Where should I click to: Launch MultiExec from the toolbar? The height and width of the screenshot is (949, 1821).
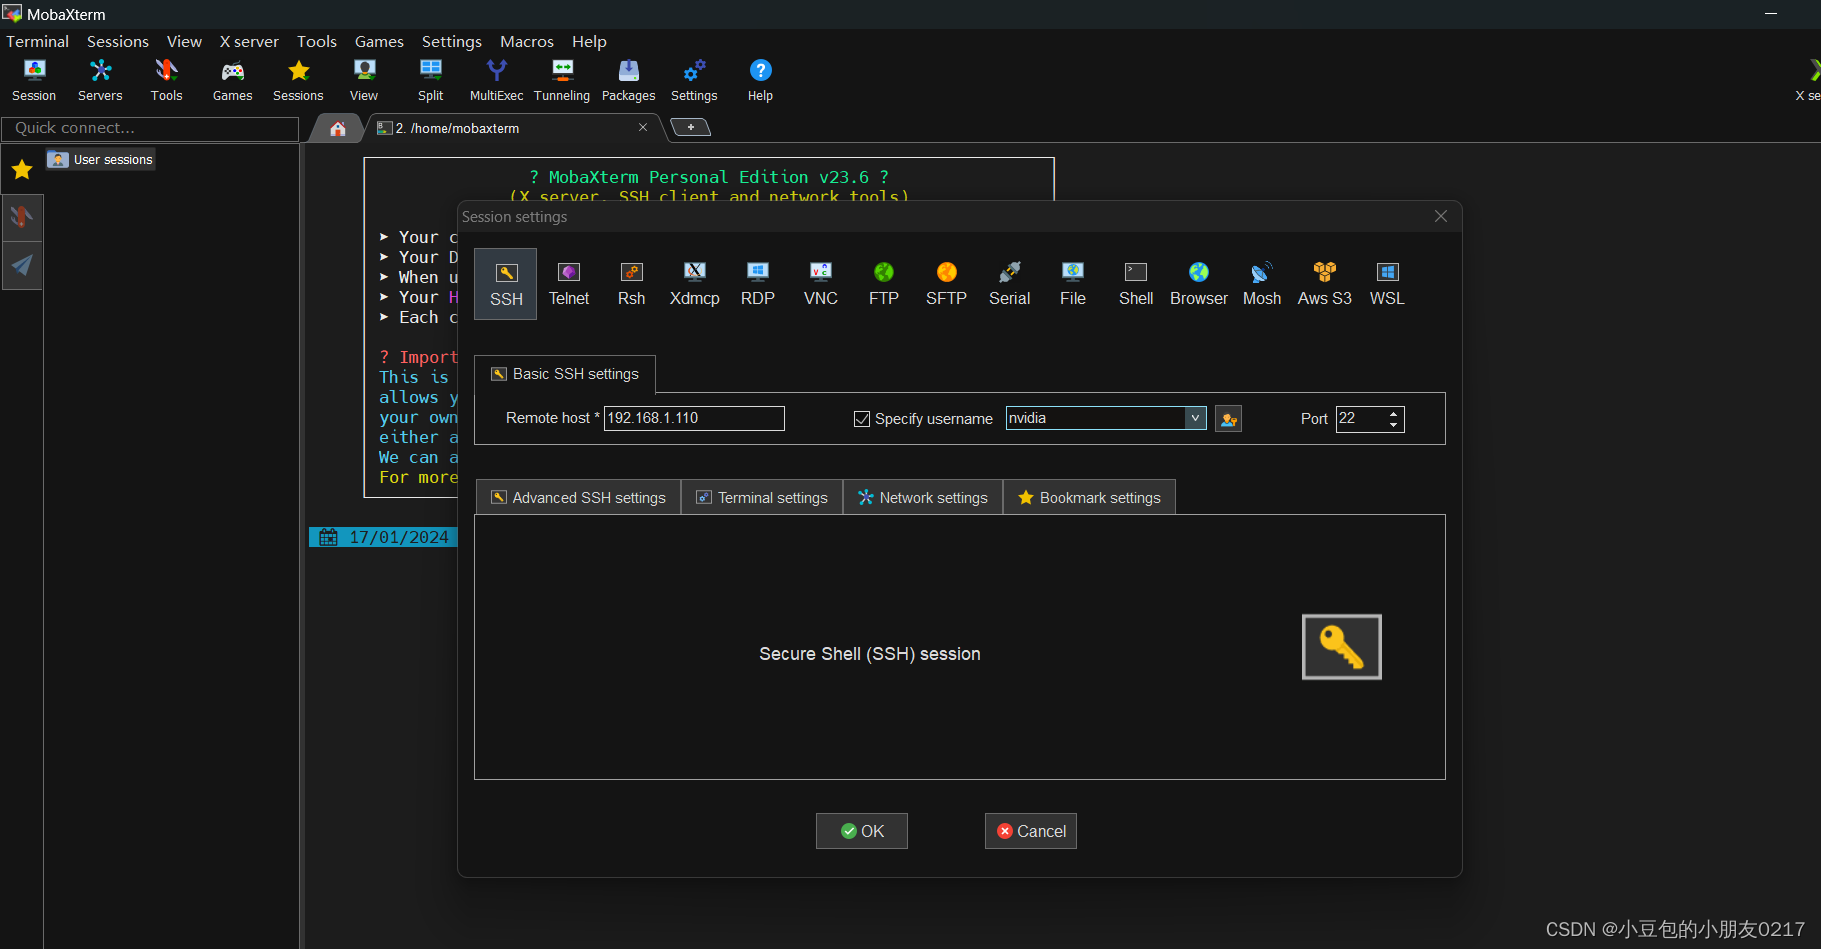tap(496, 80)
